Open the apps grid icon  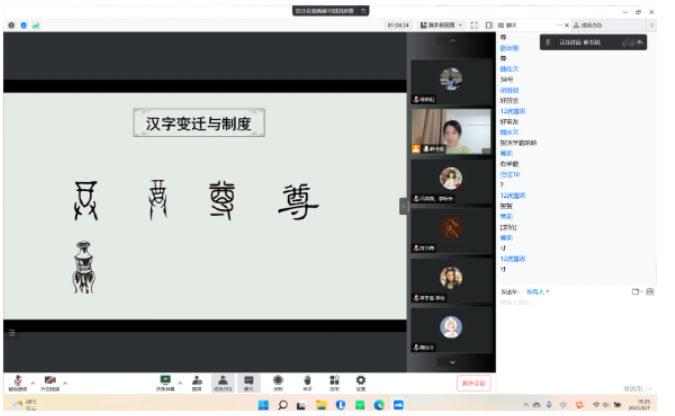point(334,381)
